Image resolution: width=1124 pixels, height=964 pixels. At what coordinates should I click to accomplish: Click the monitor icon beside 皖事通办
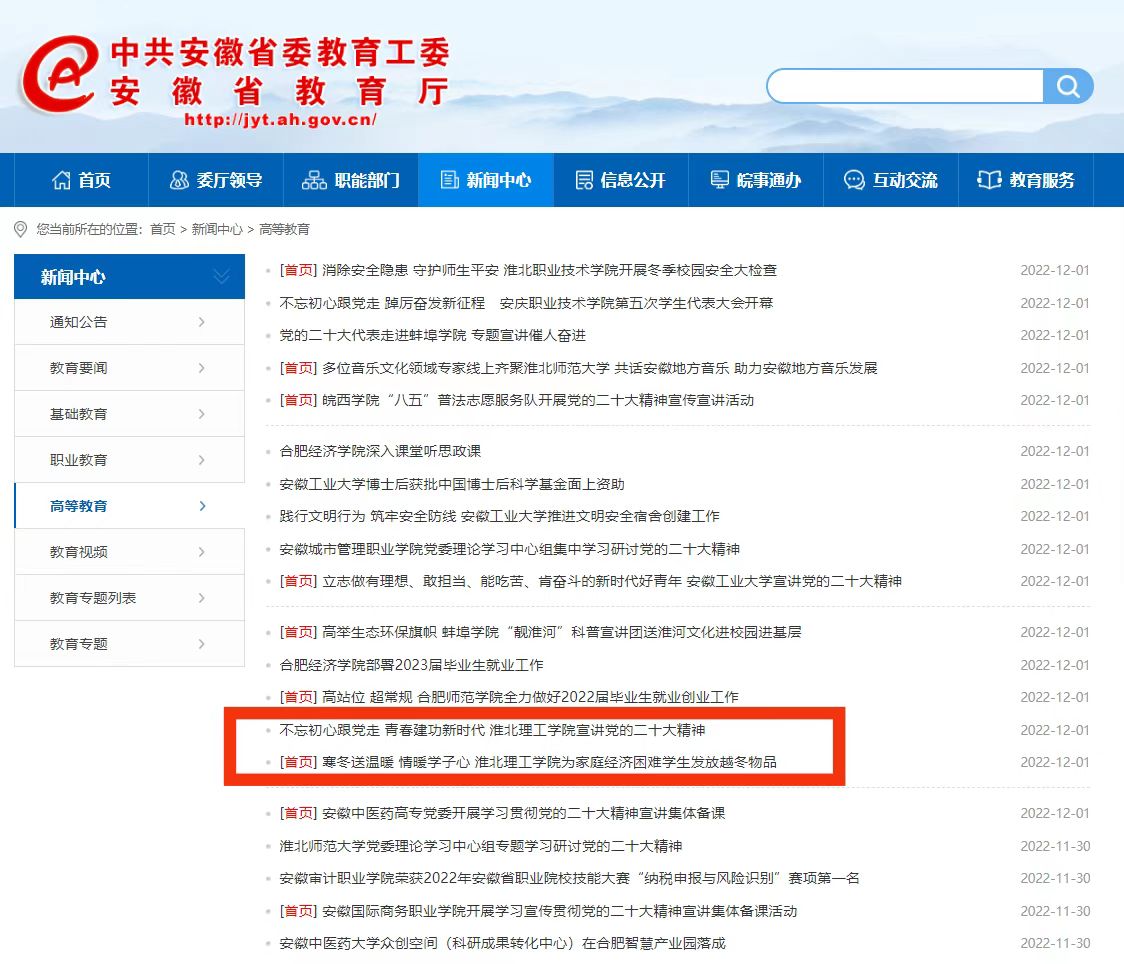point(720,180)
